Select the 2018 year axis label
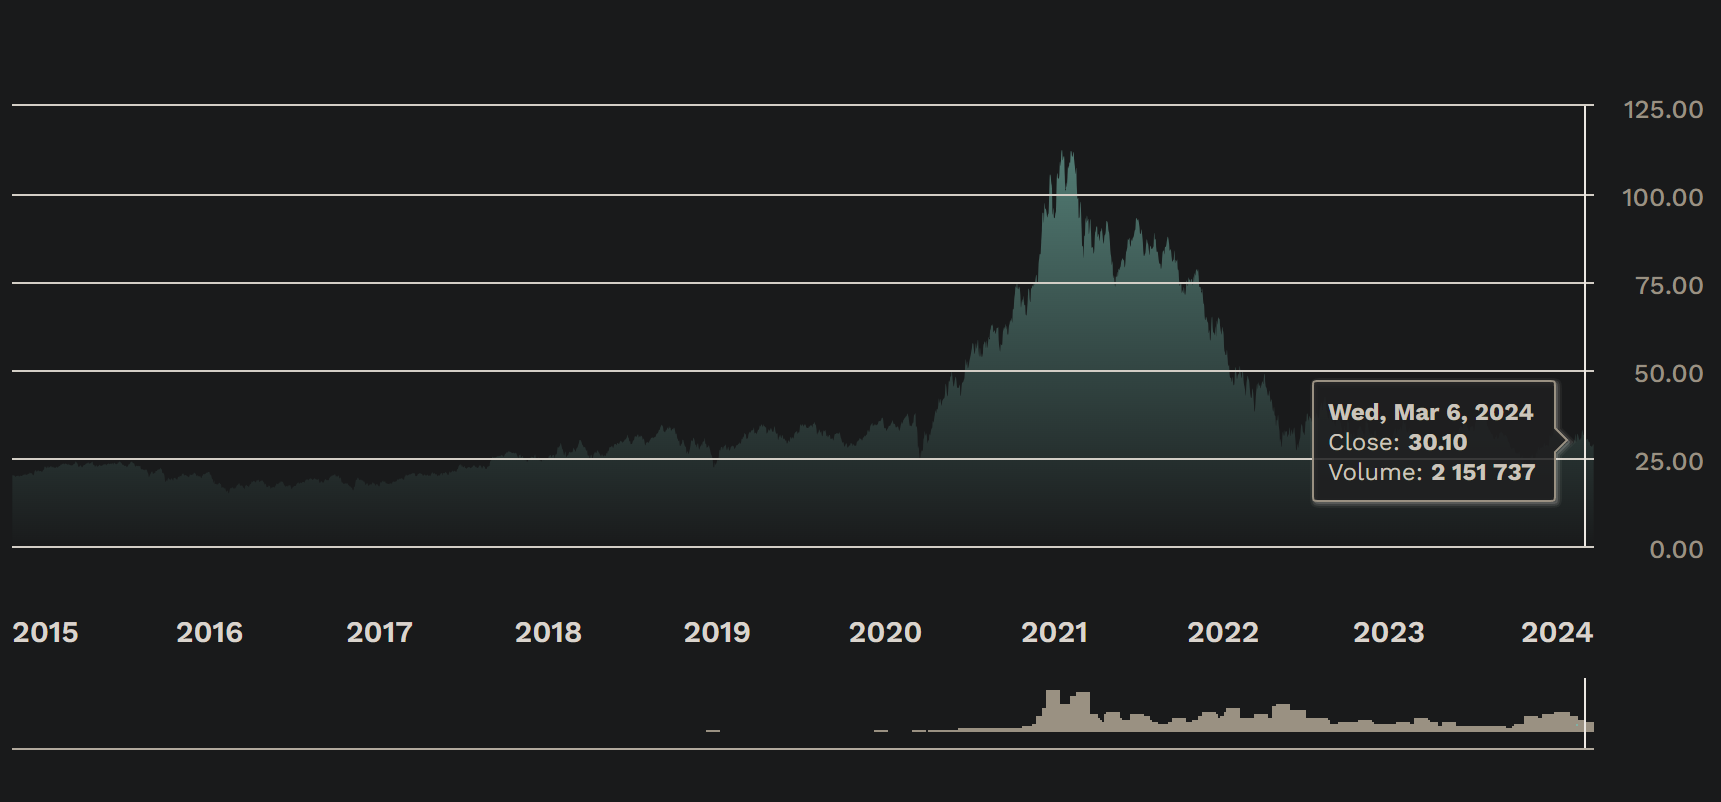The width and height of the screenshot is (1721, 802). [x=548, y=632]
